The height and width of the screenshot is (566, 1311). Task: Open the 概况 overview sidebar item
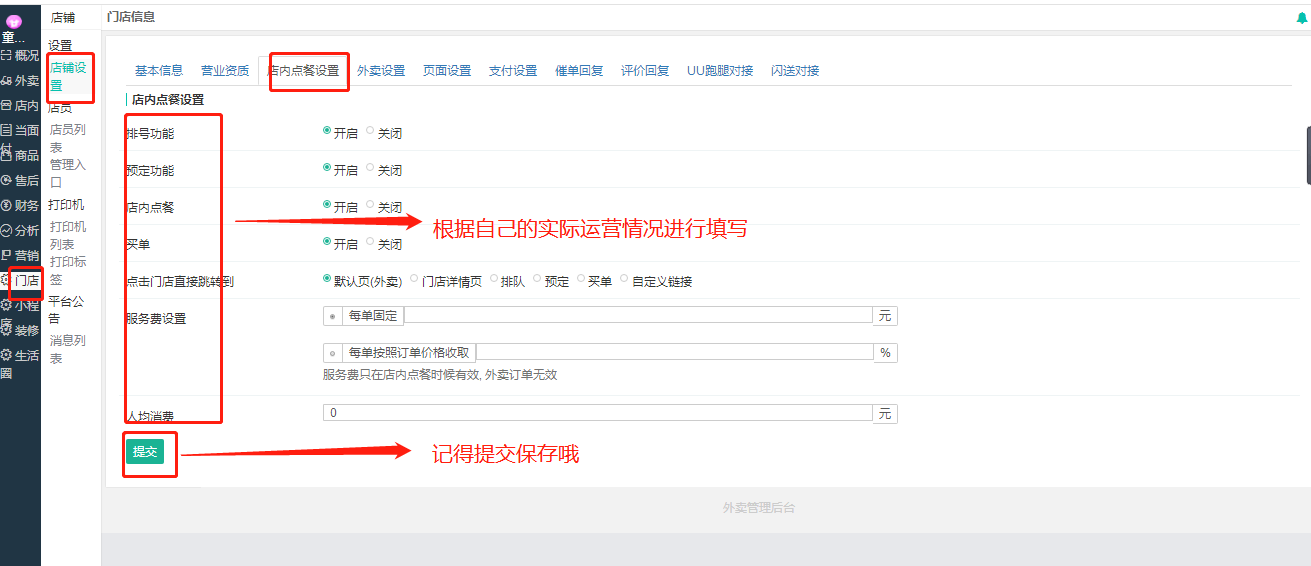pyautogui.click(x=20, y=55)
